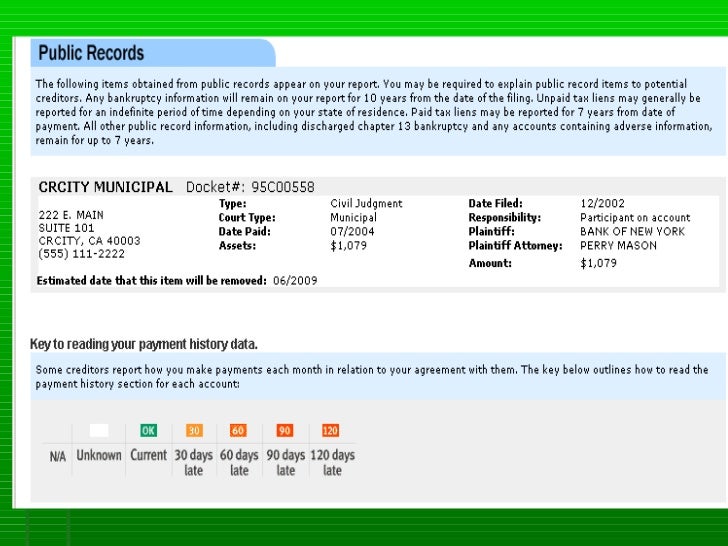
Task: Click the estimated removal date 06/2009
Action: [x=295, y=280]
